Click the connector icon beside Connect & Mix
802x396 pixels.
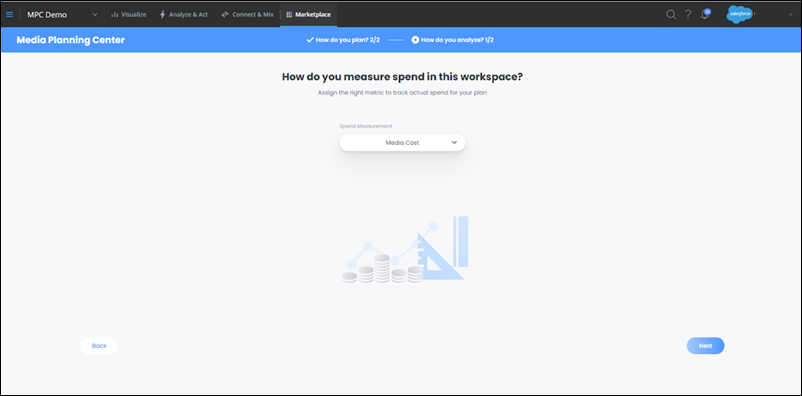pyautogui.click(x=225, y=14)
